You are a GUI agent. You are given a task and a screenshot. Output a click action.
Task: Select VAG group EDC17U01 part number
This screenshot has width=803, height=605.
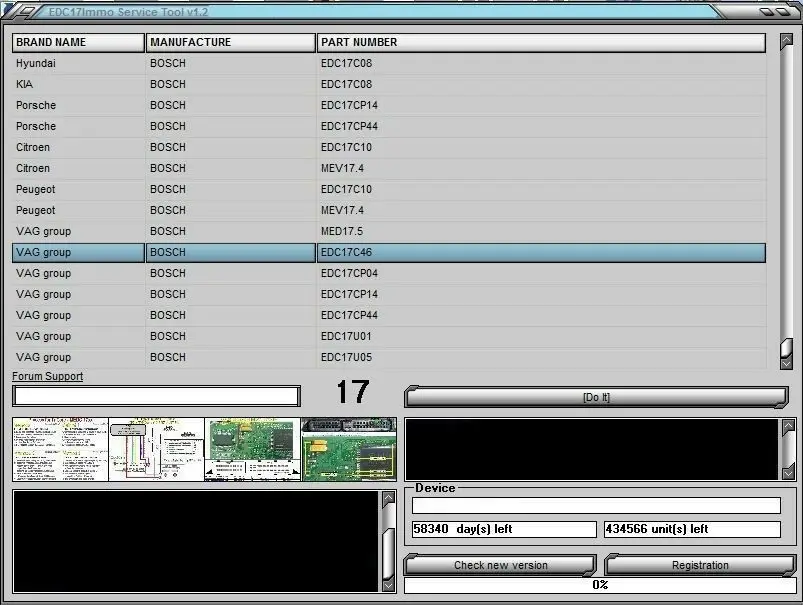pos(346,337)
